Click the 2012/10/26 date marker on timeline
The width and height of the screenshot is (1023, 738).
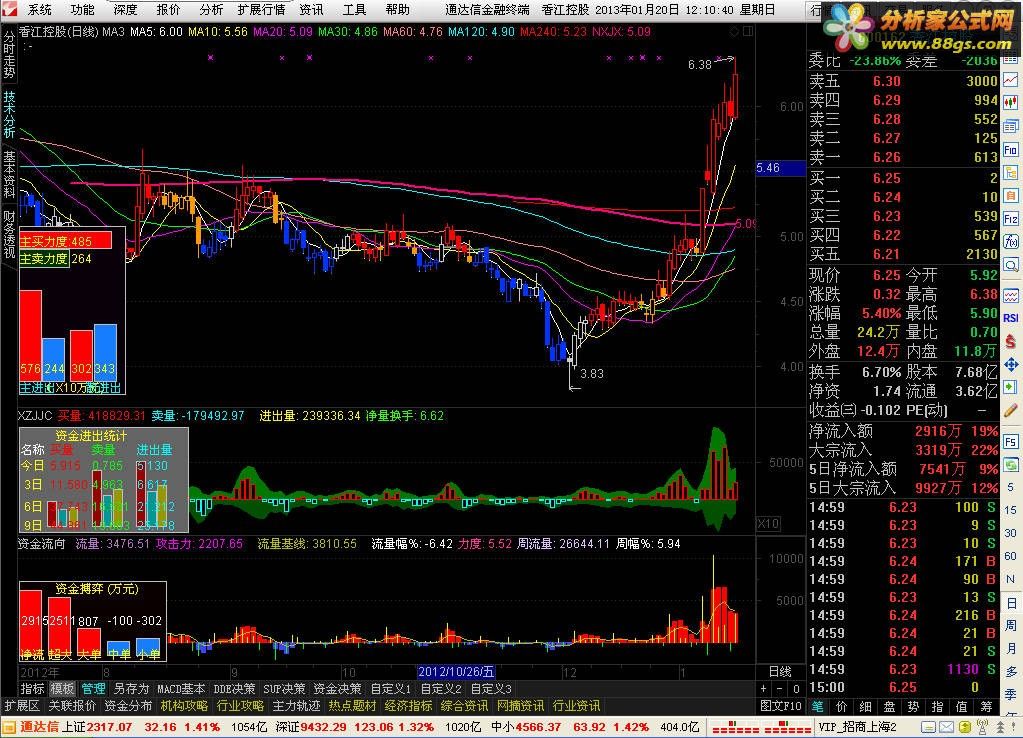coord(456,671)
